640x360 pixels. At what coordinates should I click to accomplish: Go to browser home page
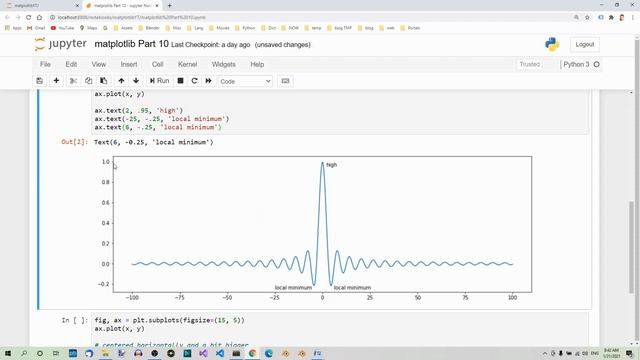tap(39, 18)
